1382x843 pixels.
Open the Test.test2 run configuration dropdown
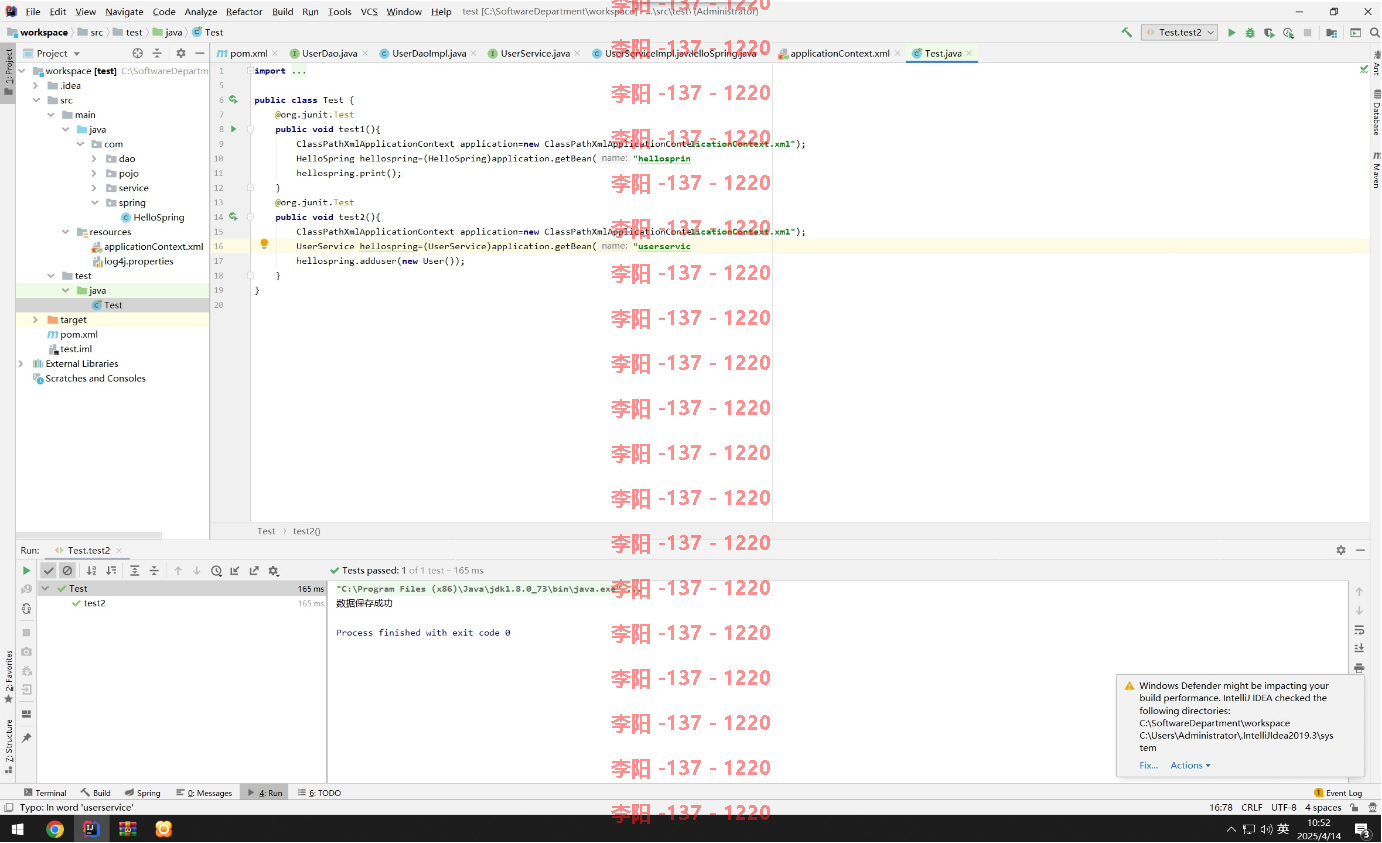pyautogui.click(x=1180, y=32)
